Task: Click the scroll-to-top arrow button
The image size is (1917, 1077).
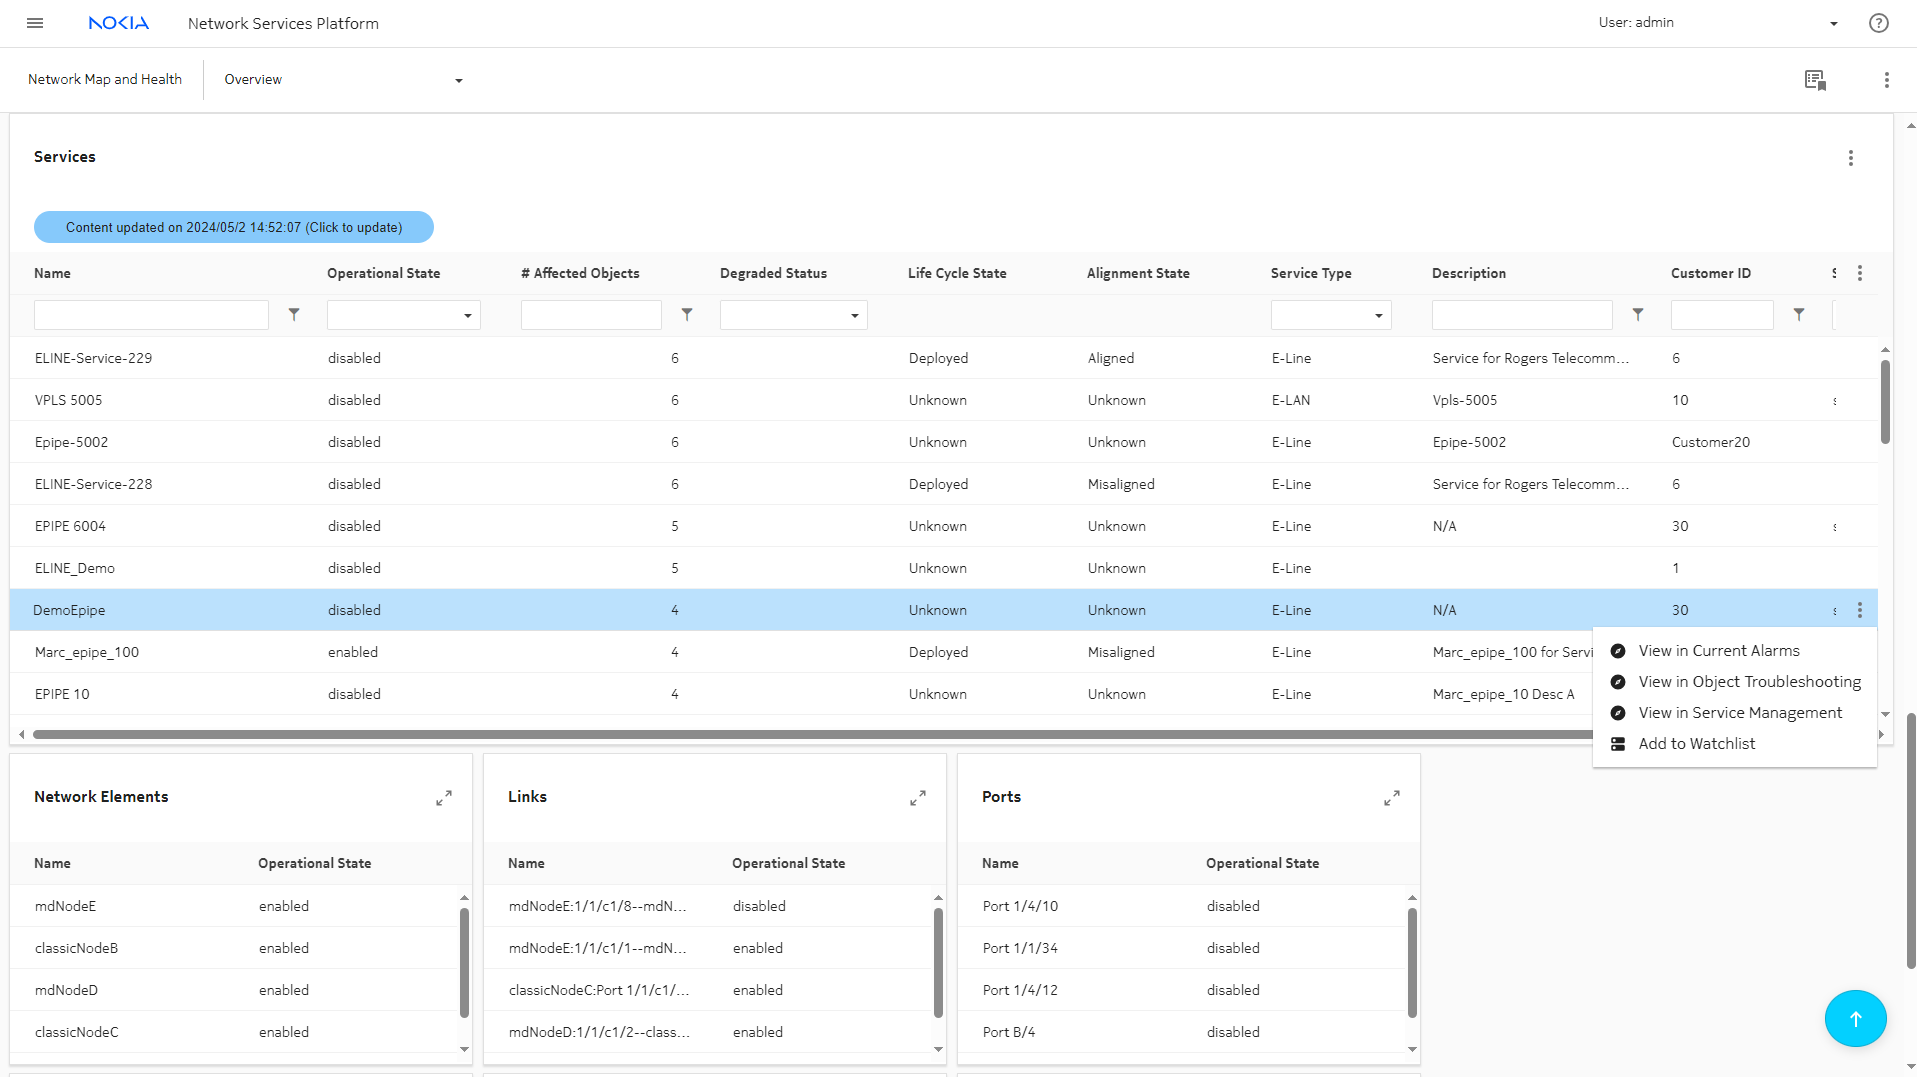Action: (x=1855, y=1018)
